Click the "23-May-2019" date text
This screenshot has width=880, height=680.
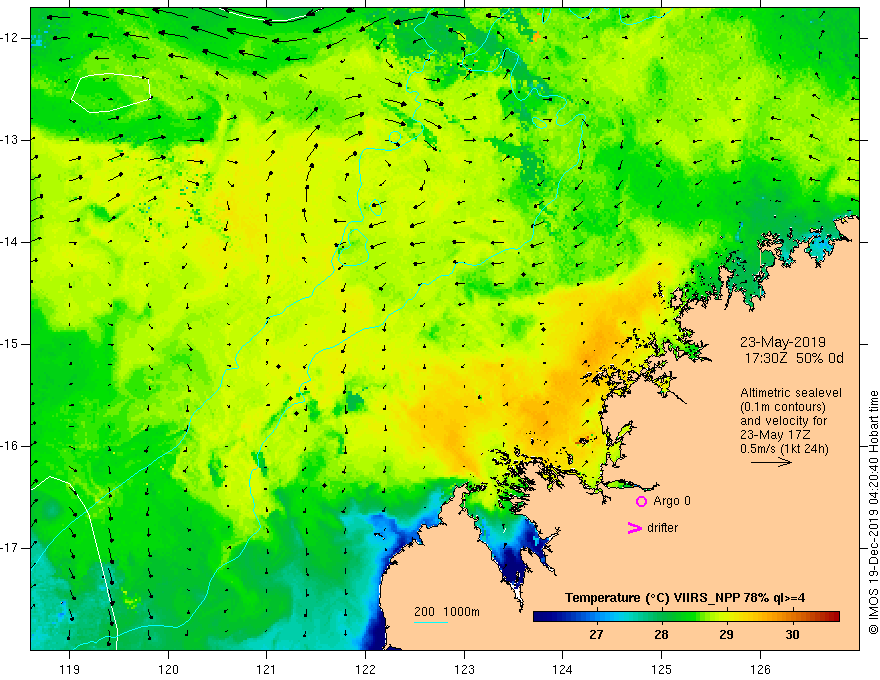(x=782, y=342)
